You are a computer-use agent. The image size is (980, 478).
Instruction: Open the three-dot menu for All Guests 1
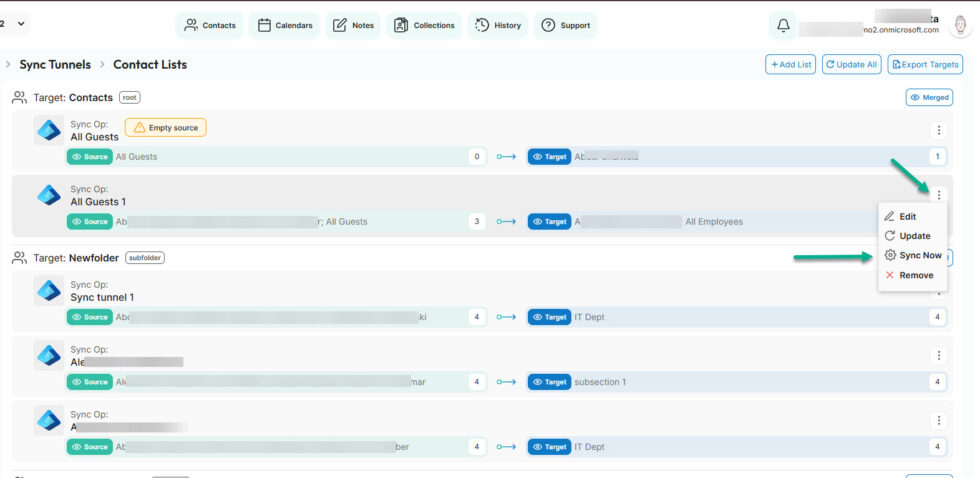coord(938,195)
